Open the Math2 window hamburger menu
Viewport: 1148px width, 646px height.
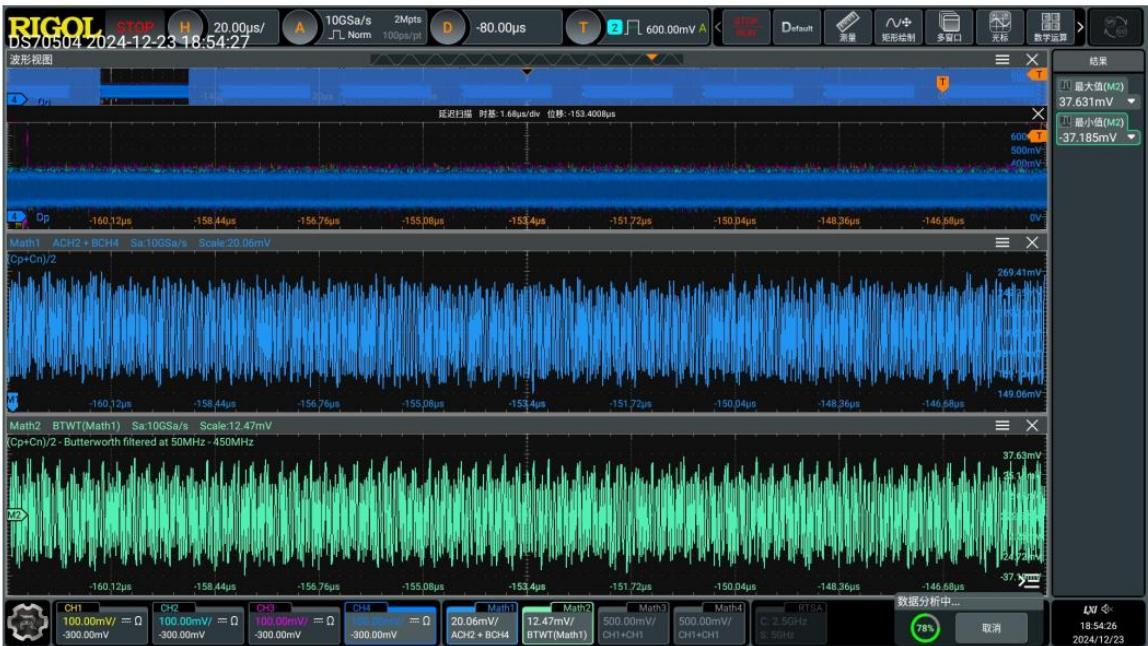pos(1002,426)
